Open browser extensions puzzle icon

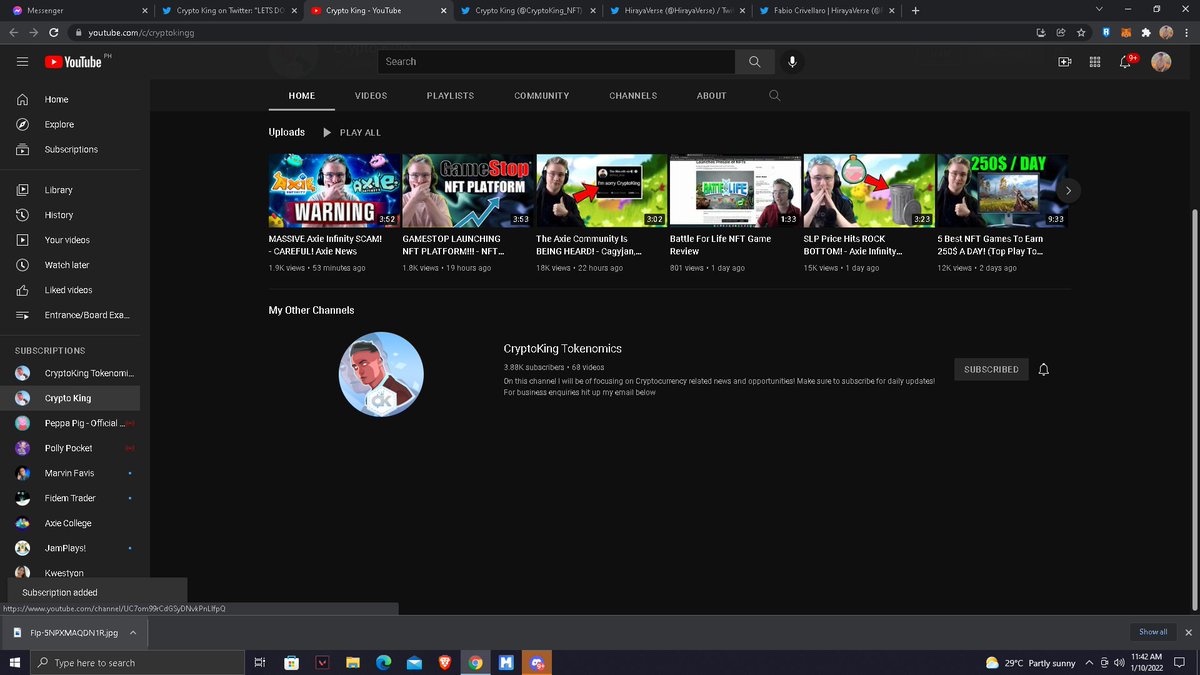pyautogui.click(x=1145, y=33)
